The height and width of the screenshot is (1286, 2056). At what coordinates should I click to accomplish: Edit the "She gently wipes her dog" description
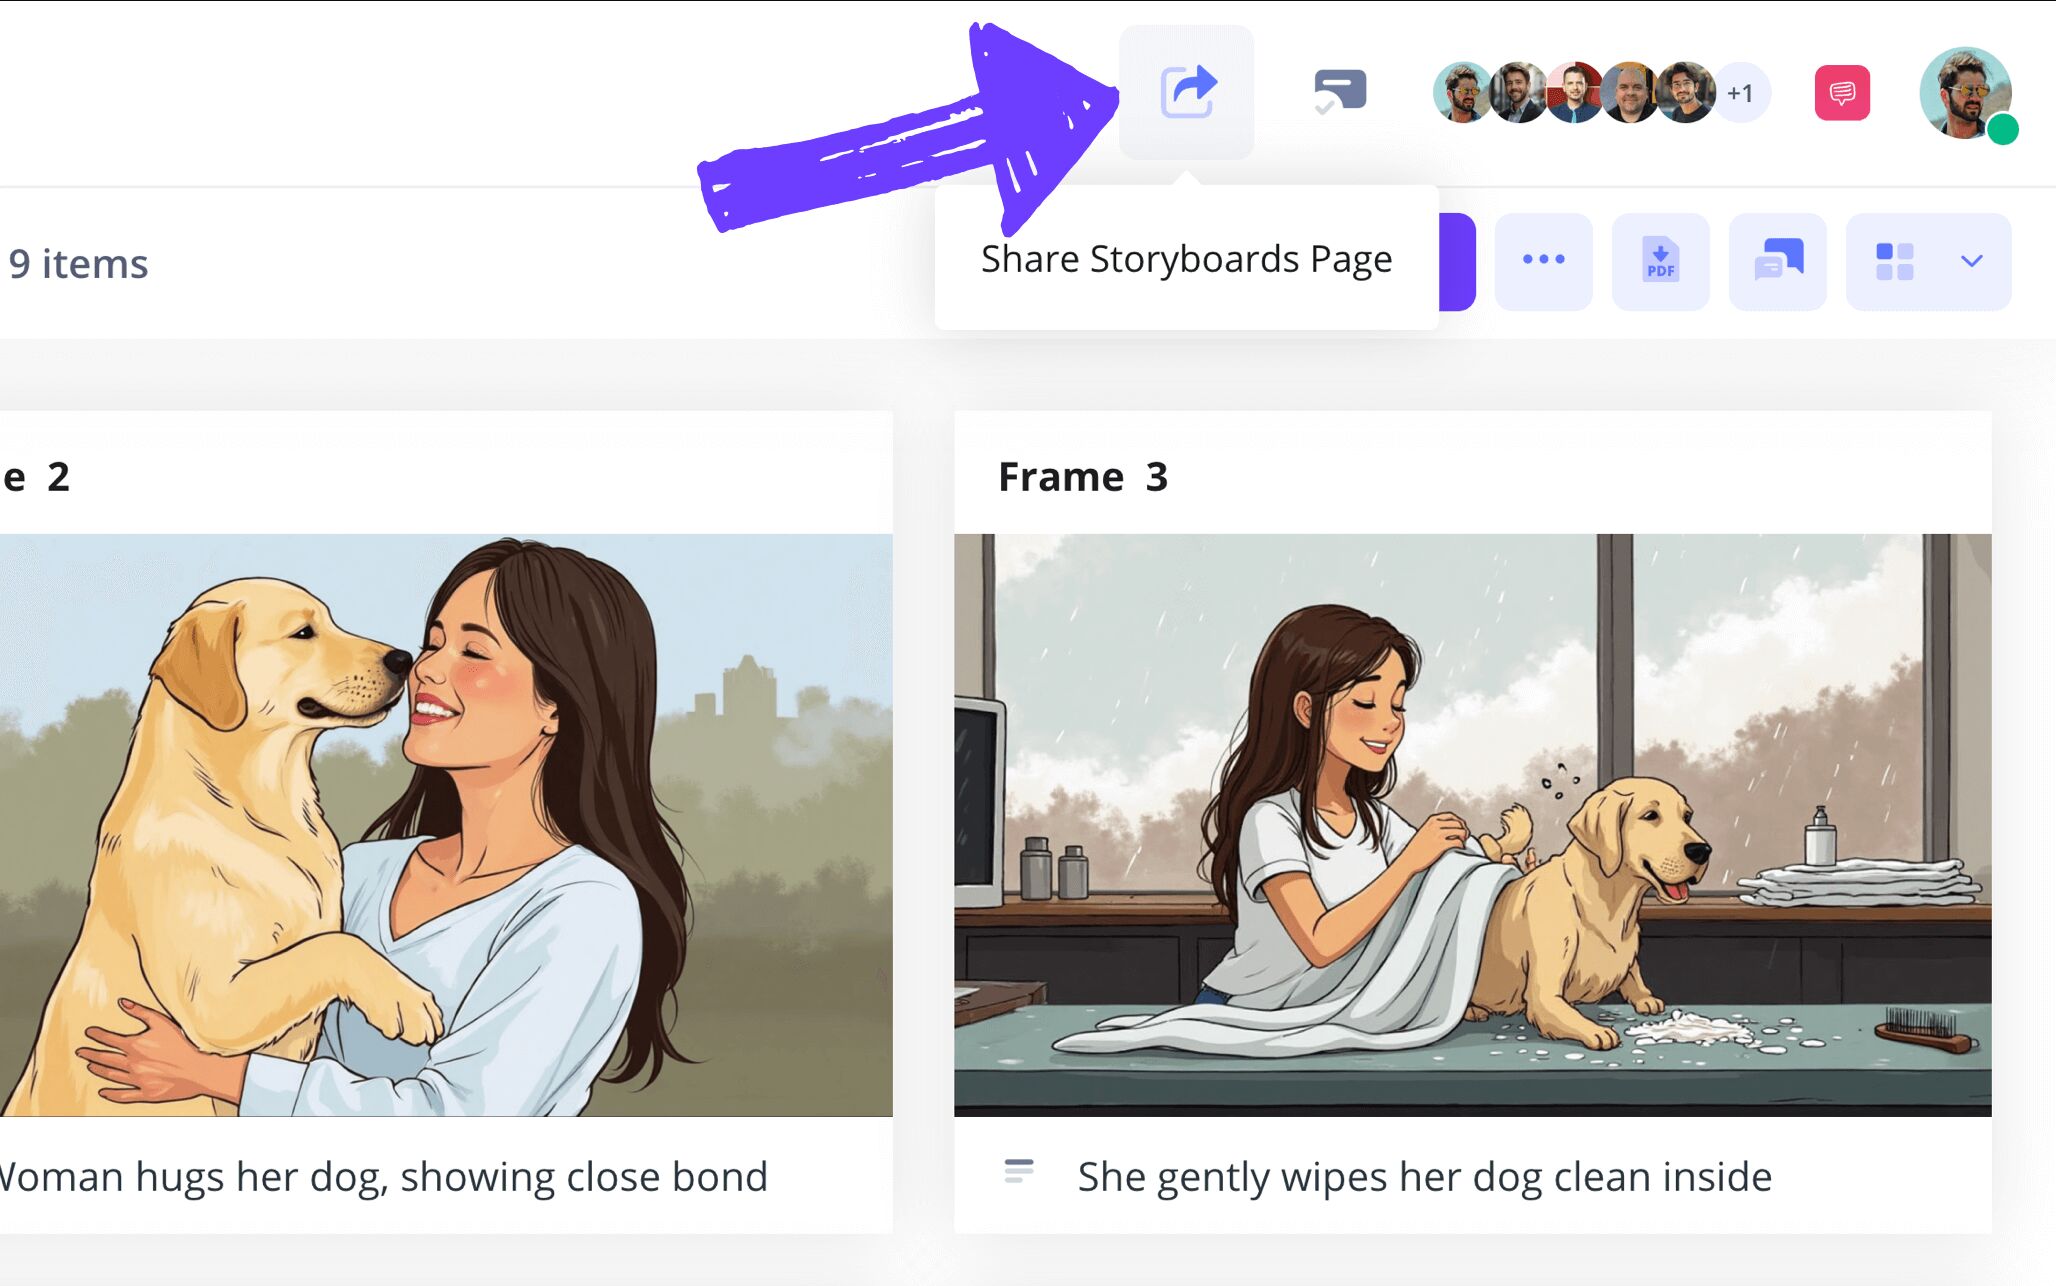point(1424,1177)
